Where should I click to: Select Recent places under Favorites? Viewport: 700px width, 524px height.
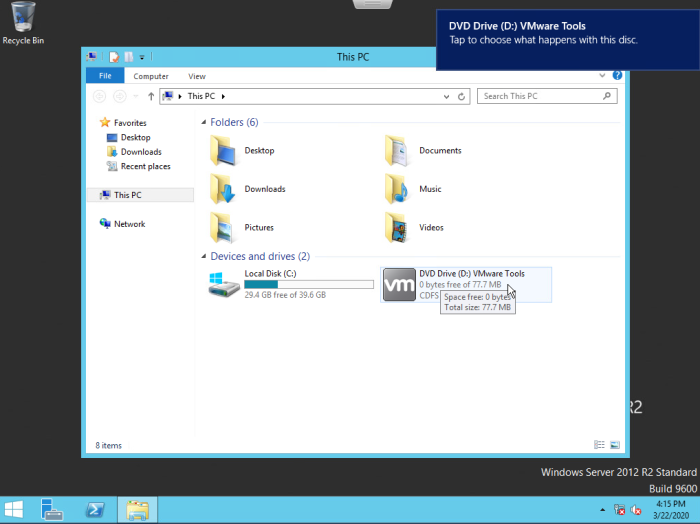tap(146, 166)
